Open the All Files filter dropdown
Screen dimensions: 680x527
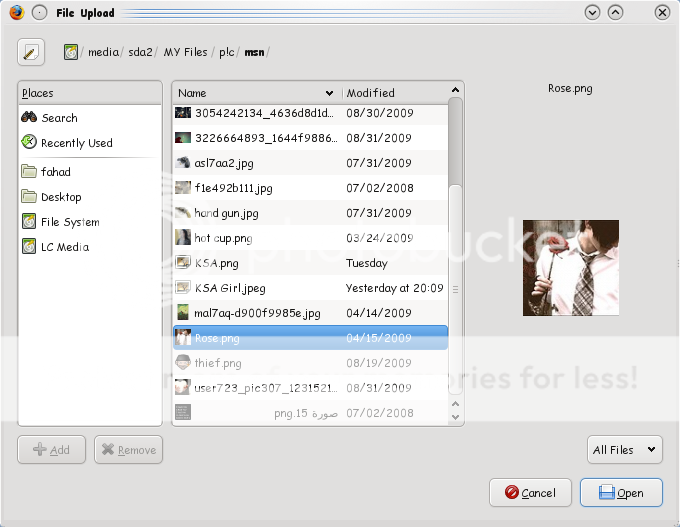click(x=624, y=450)
